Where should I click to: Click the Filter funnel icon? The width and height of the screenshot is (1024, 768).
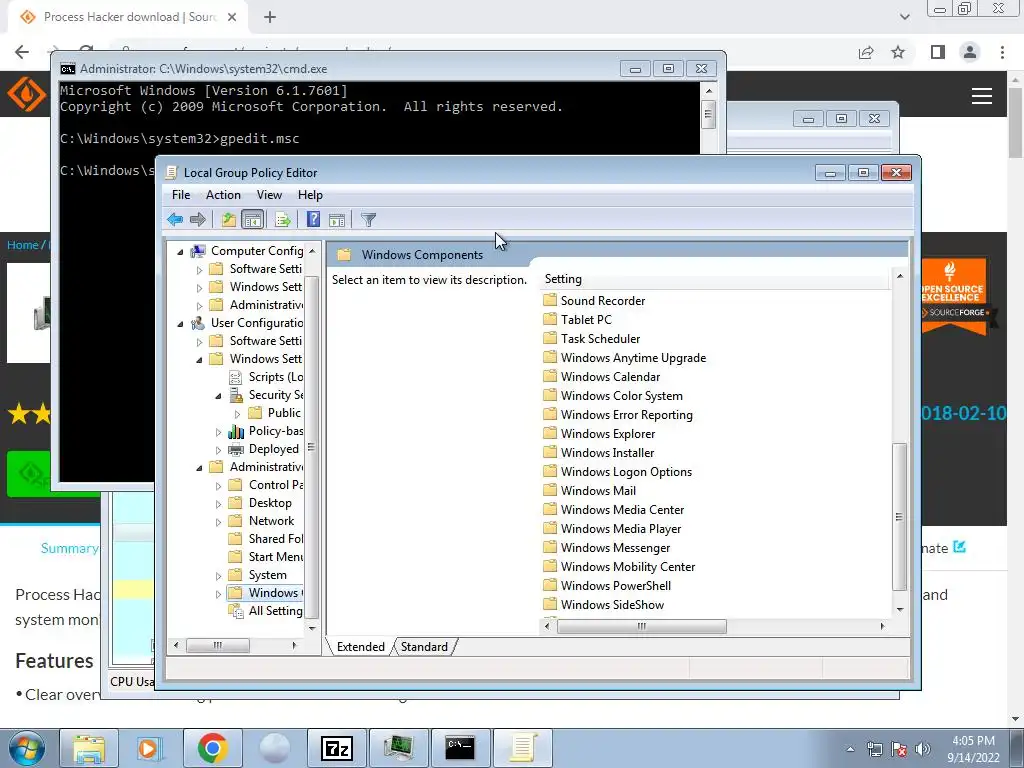[368, 219]
